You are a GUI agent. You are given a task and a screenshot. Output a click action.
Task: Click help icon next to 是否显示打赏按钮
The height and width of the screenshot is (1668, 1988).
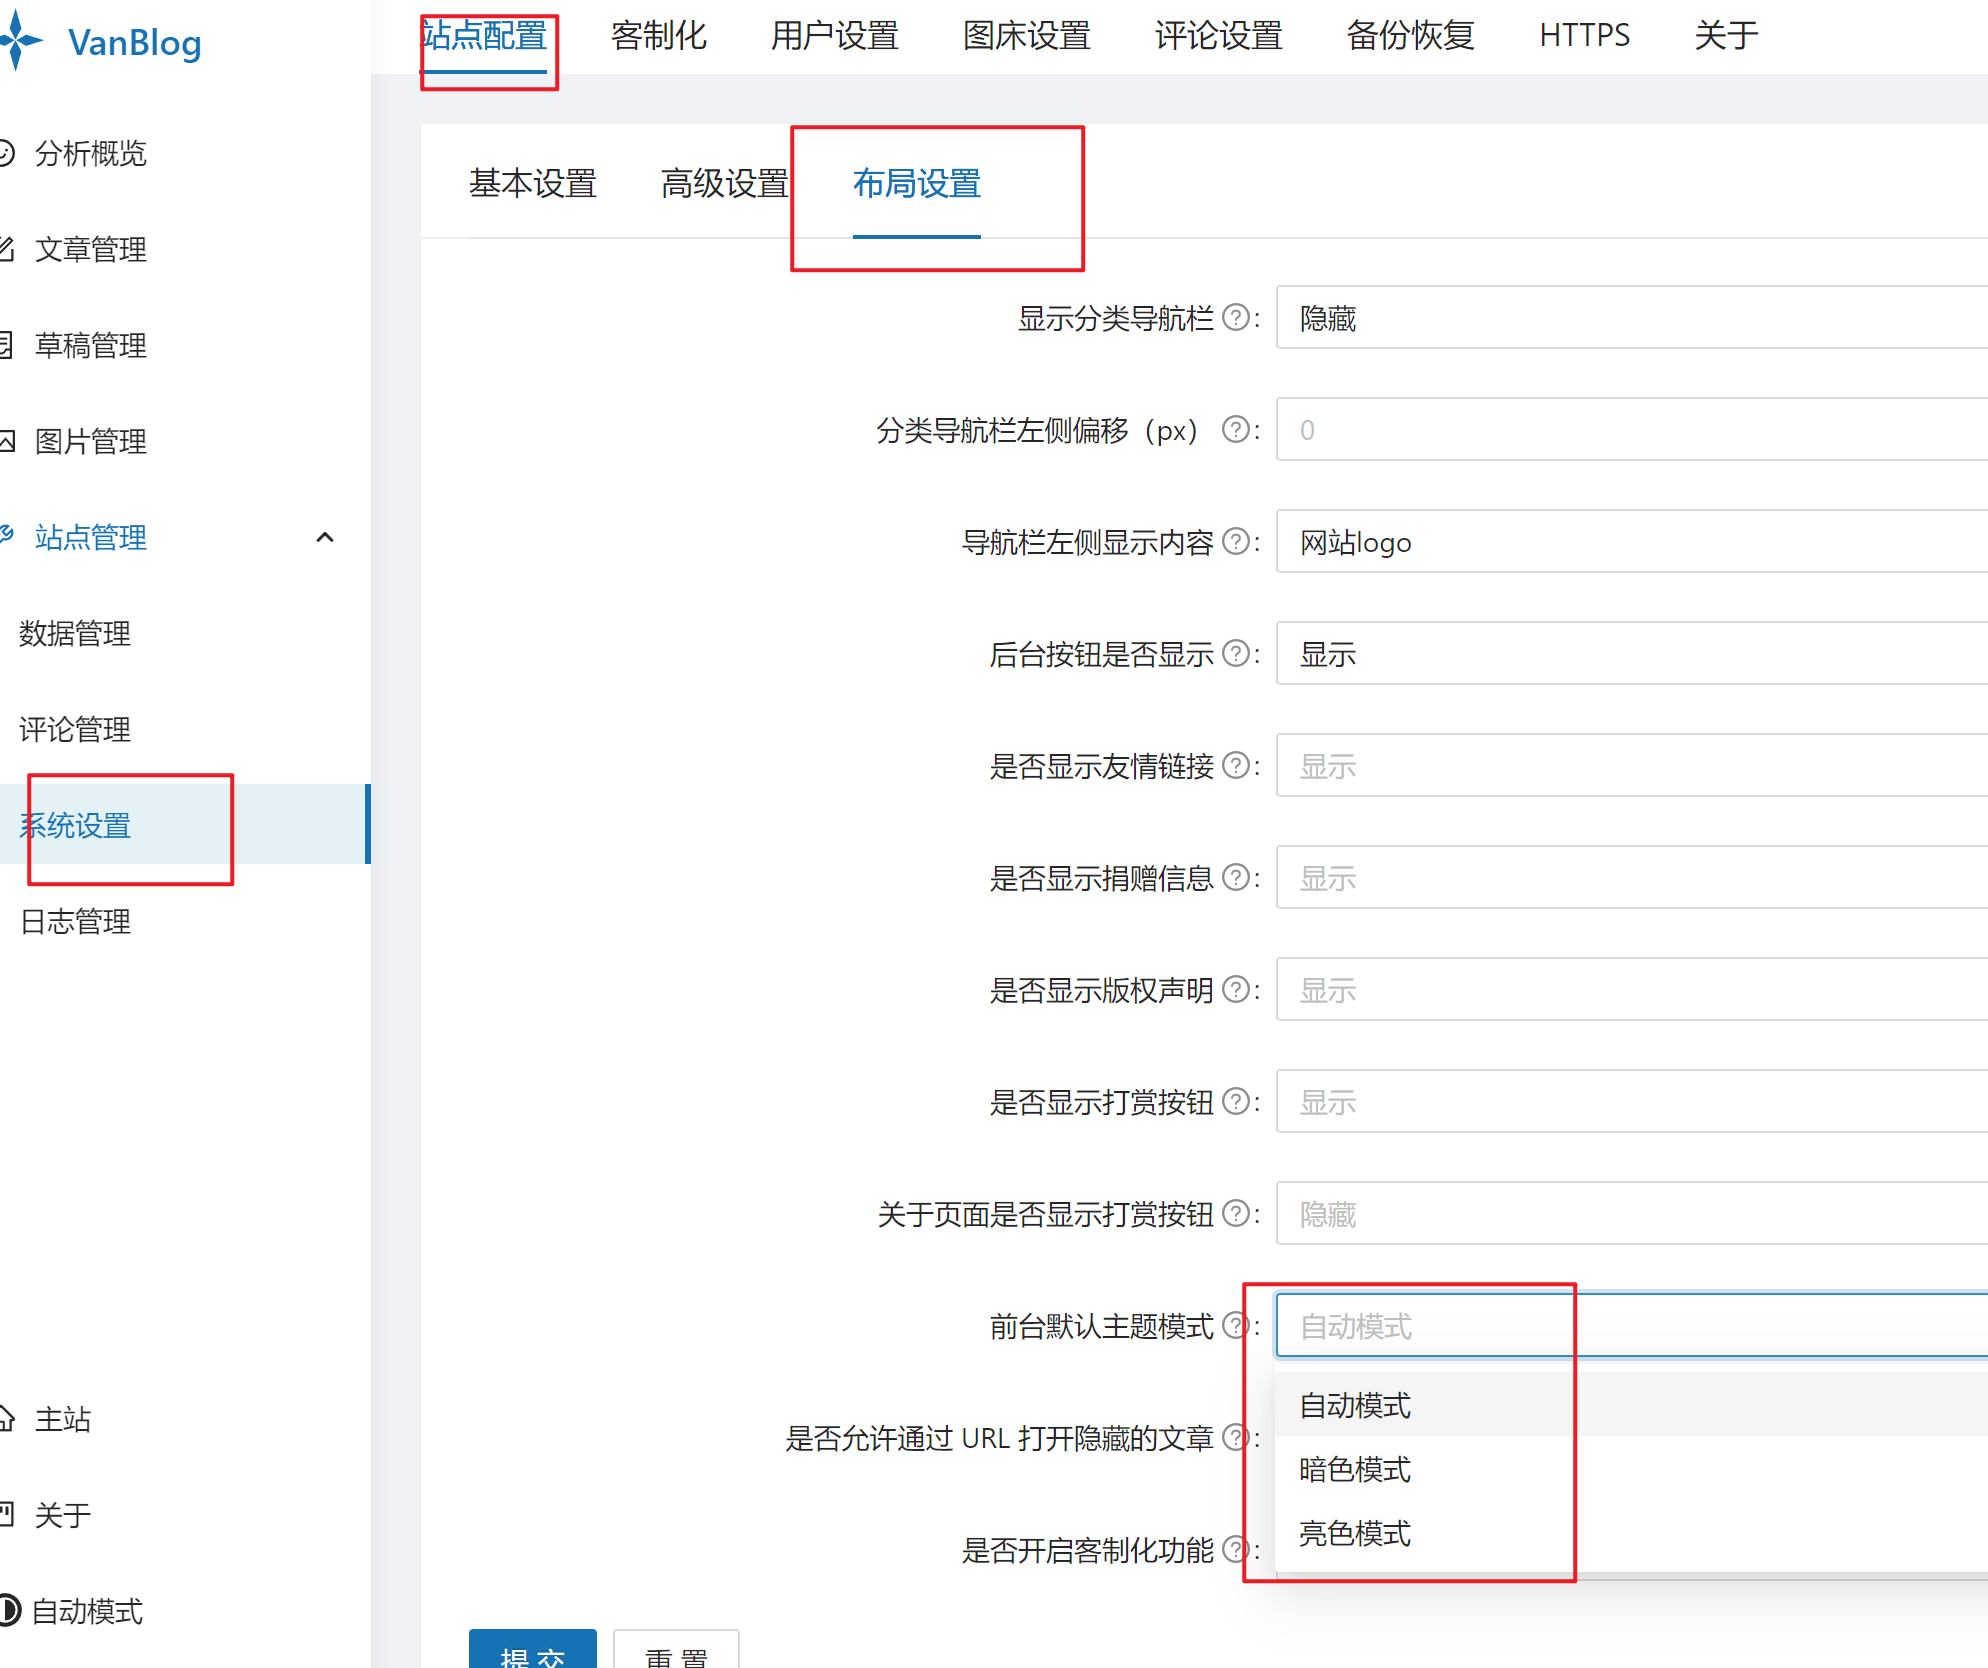1236,1101
